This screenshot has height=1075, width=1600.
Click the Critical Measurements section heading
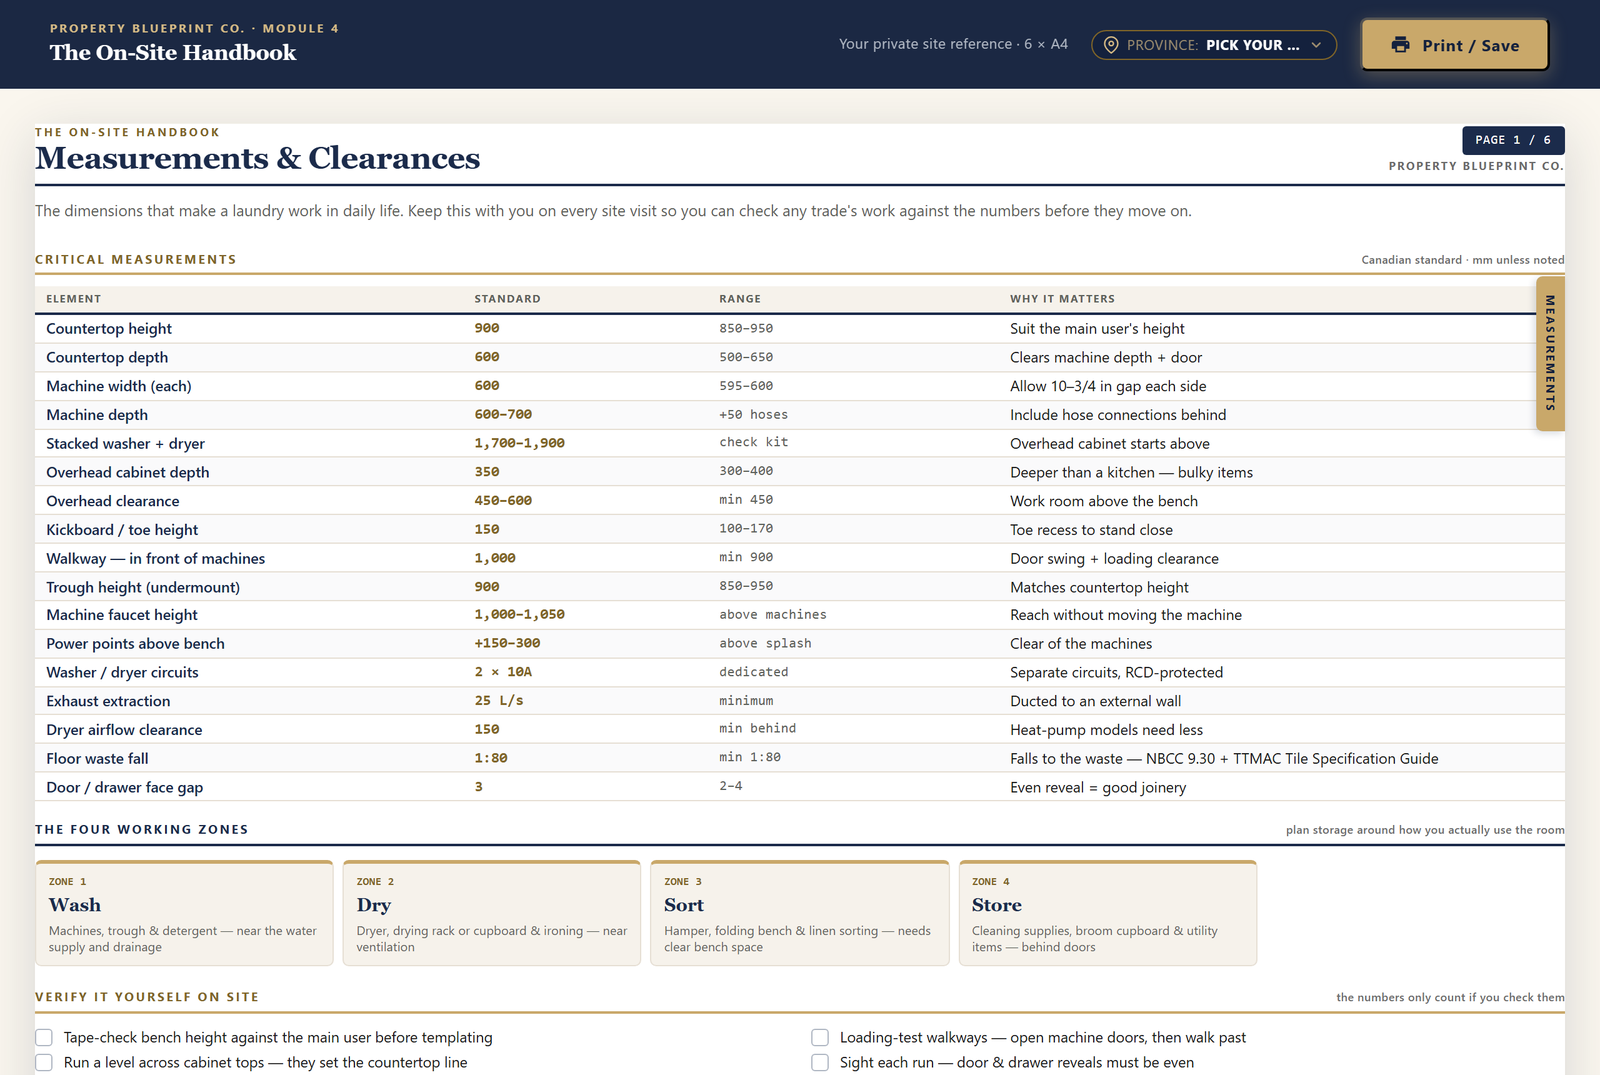coord(136,260)
